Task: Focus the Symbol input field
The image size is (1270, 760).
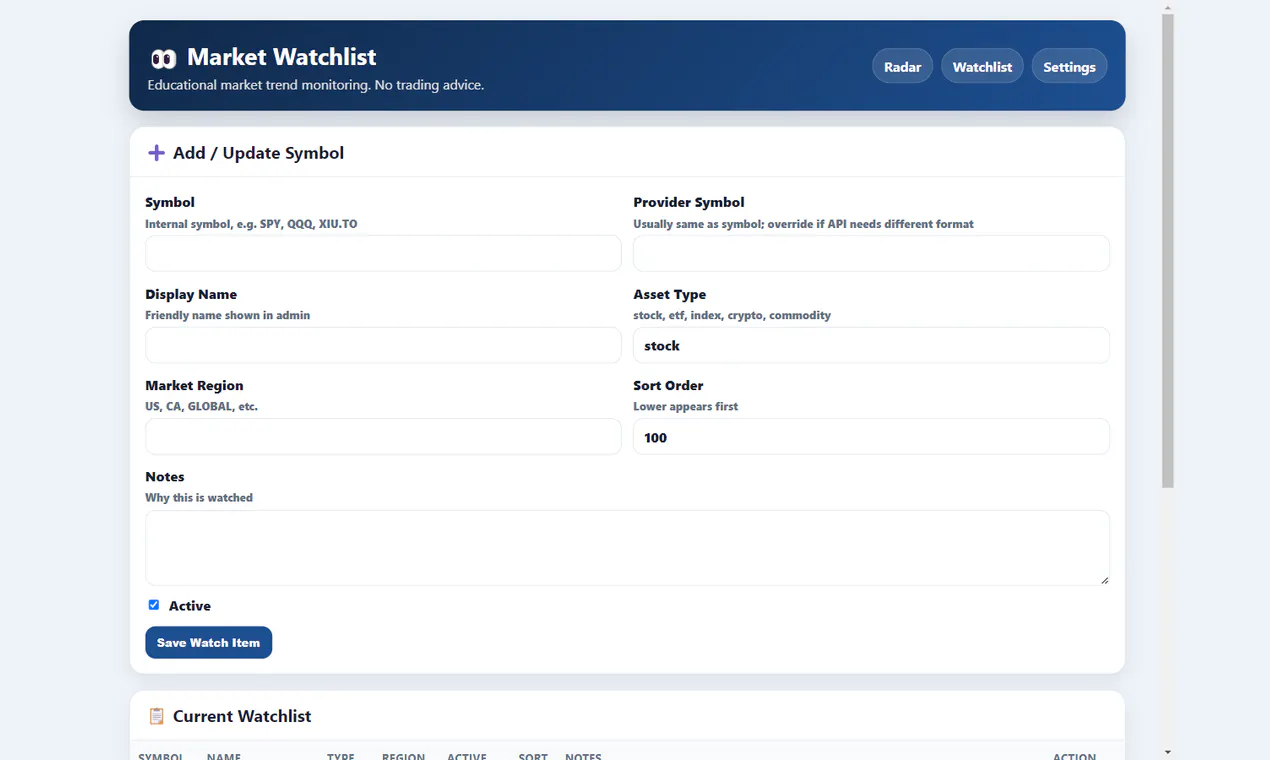Action: point(383,254)
